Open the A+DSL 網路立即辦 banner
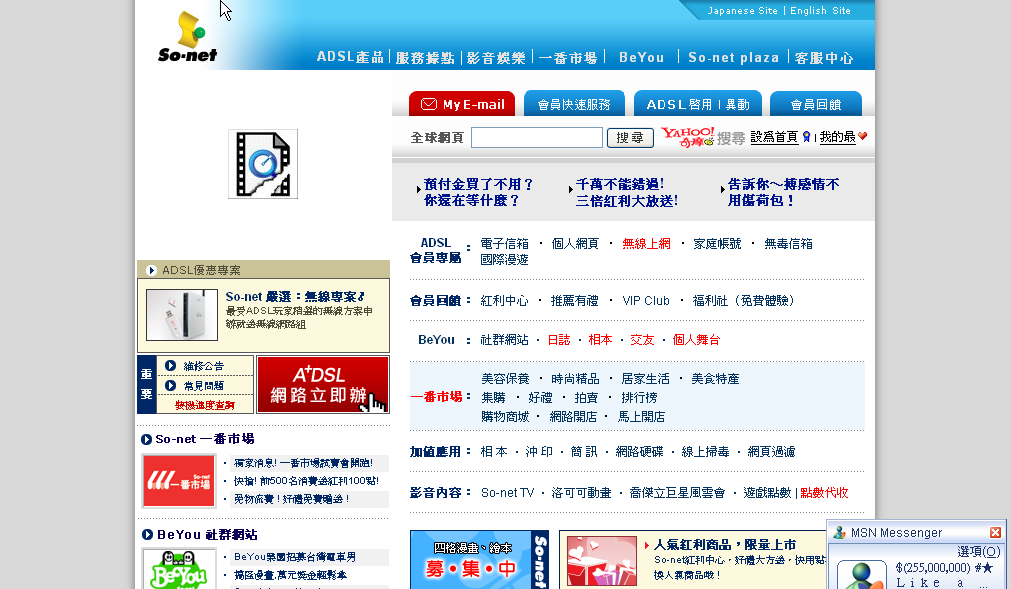Screen dimensions: 1011x589 tap(323, 385)
